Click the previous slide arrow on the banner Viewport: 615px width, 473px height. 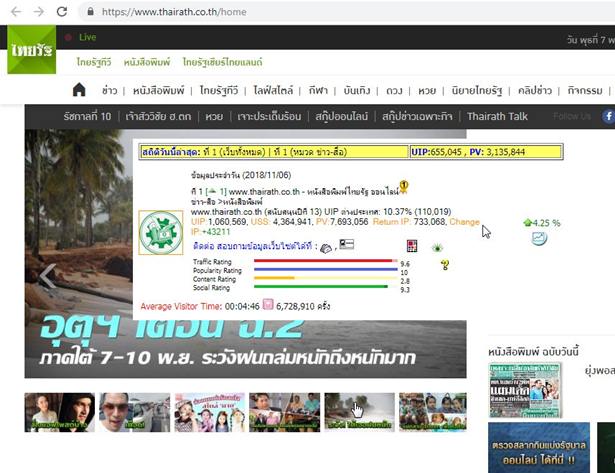[48, 277]
